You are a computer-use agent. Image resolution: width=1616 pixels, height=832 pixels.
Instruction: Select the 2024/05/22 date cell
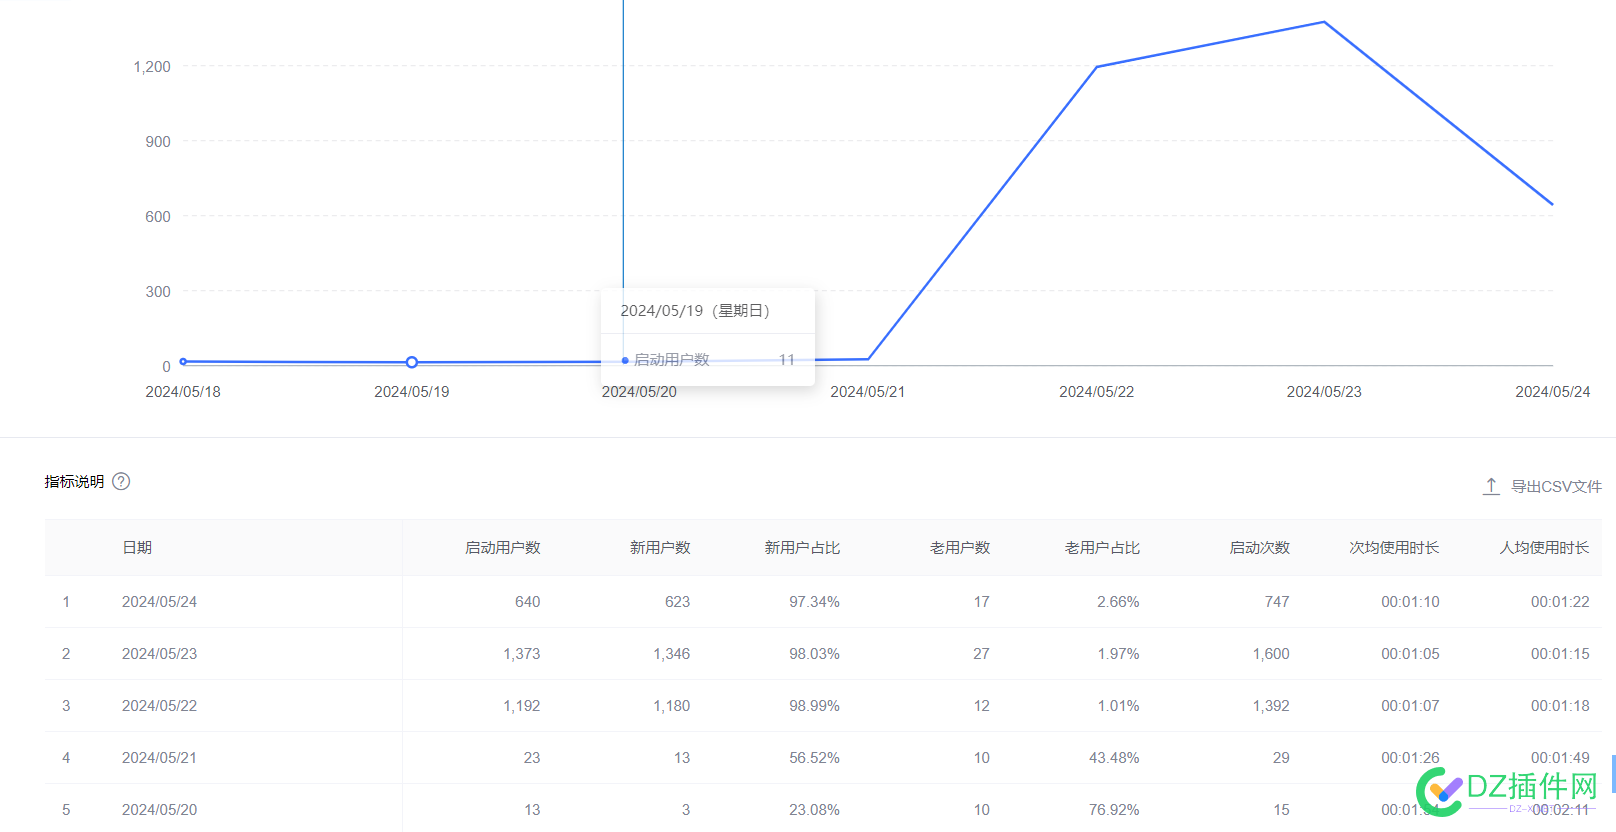coord(159,705)
